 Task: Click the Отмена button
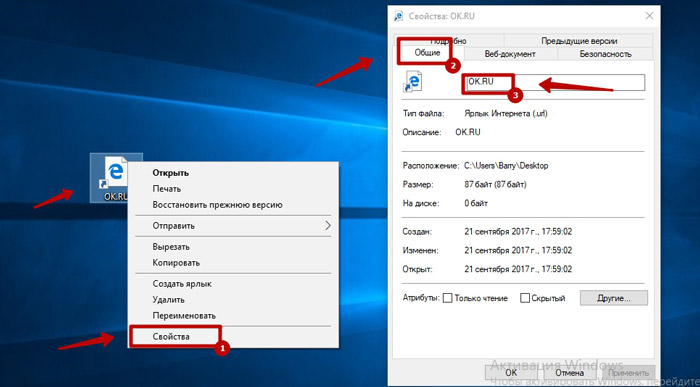(569, 372)
